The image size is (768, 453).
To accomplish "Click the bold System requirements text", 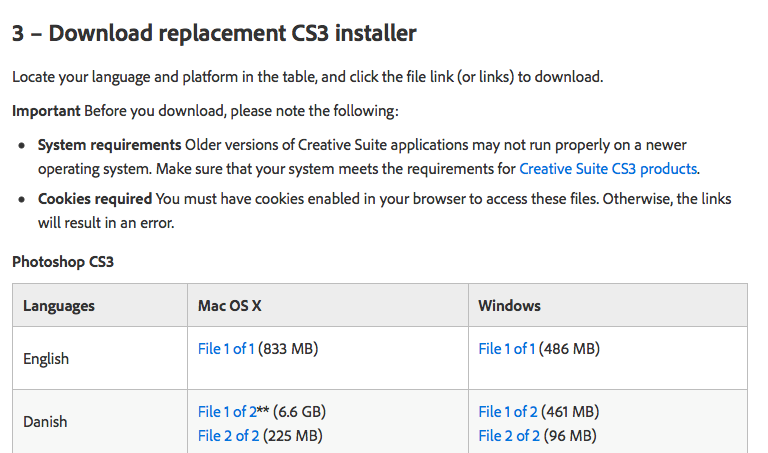I will click(109, 145).
